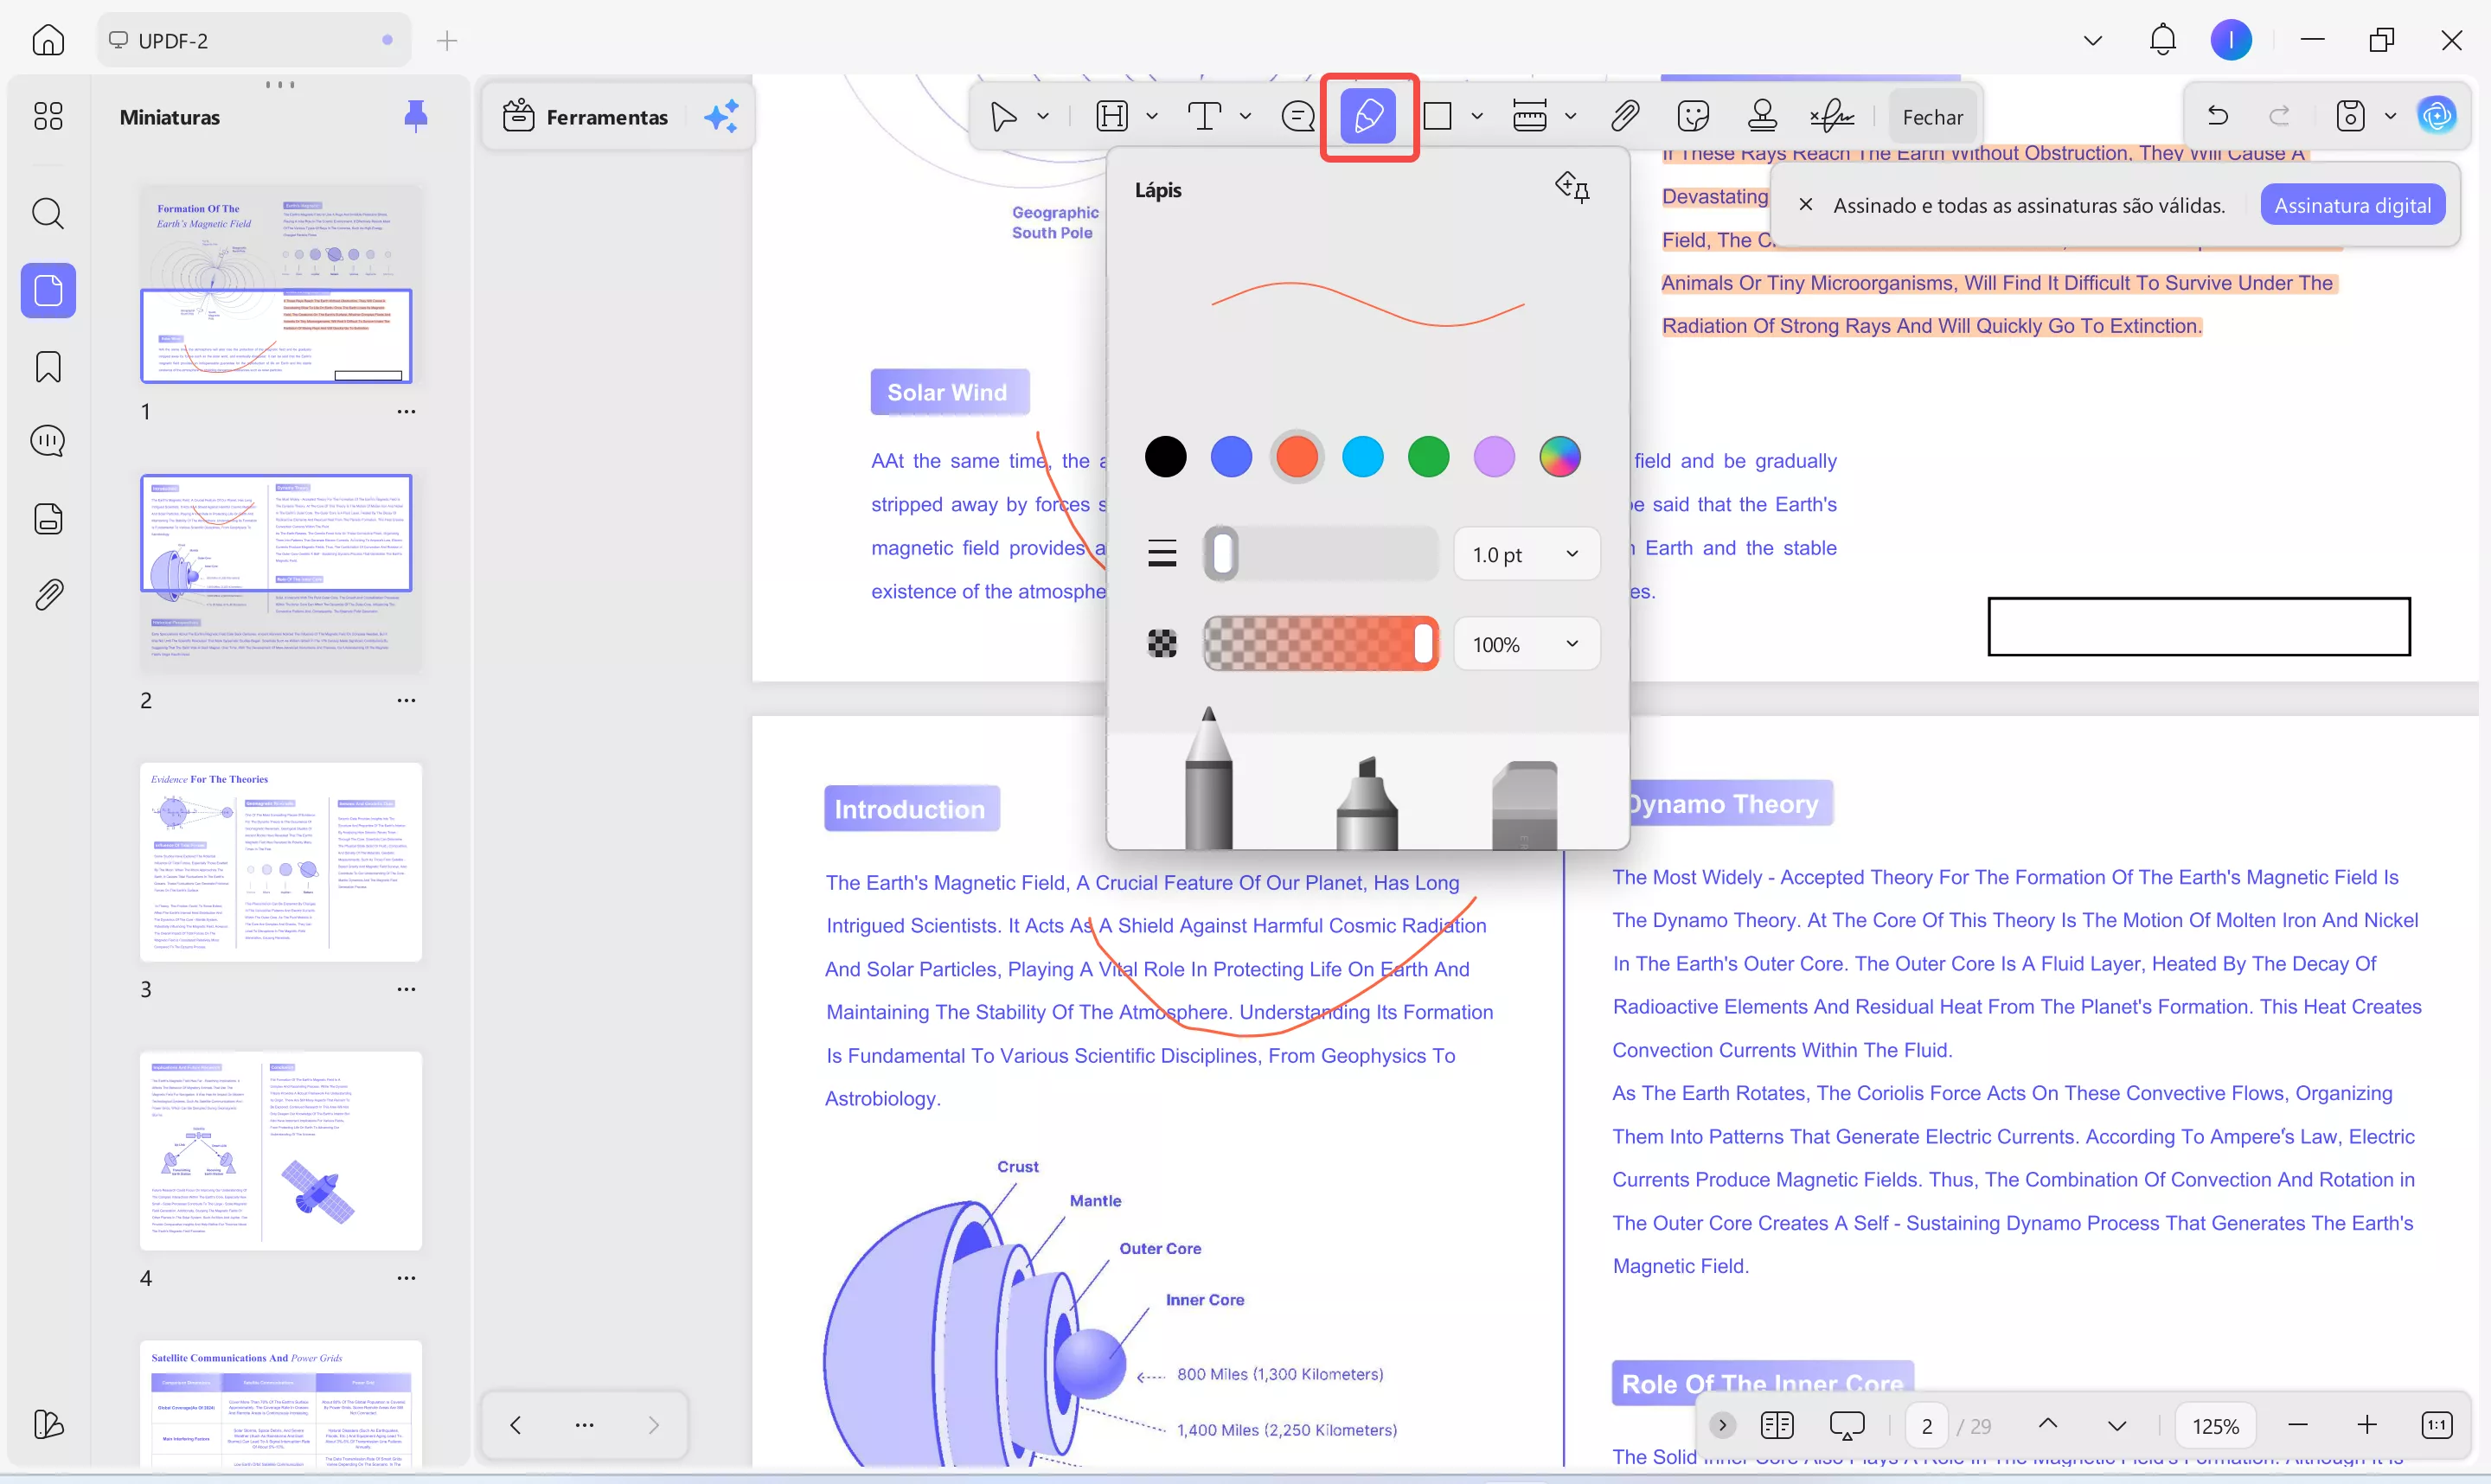Screen dimensions: 2491x1484
Task: Click the UPDF AI sparkle icon
Action: point(721,116)
